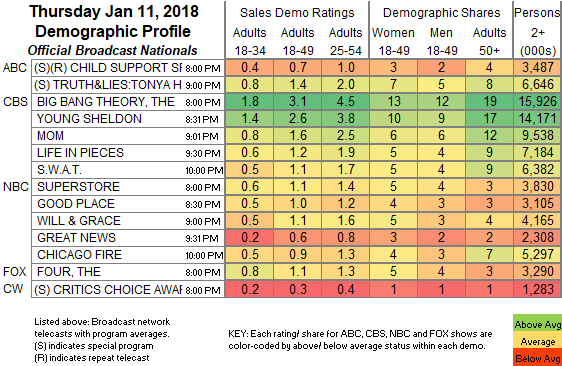Select the CBS network label
The height and width of the screenshot is (366, 562).
click(x=15, y=102)
